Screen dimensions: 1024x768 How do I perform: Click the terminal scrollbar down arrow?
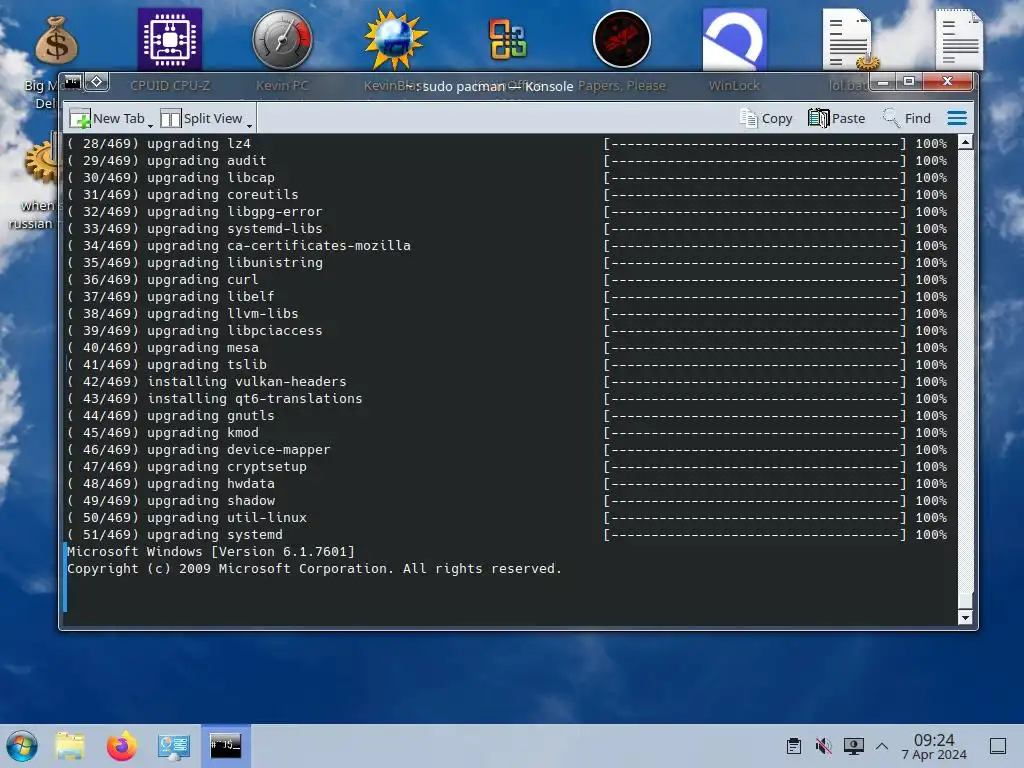point(965,618)
